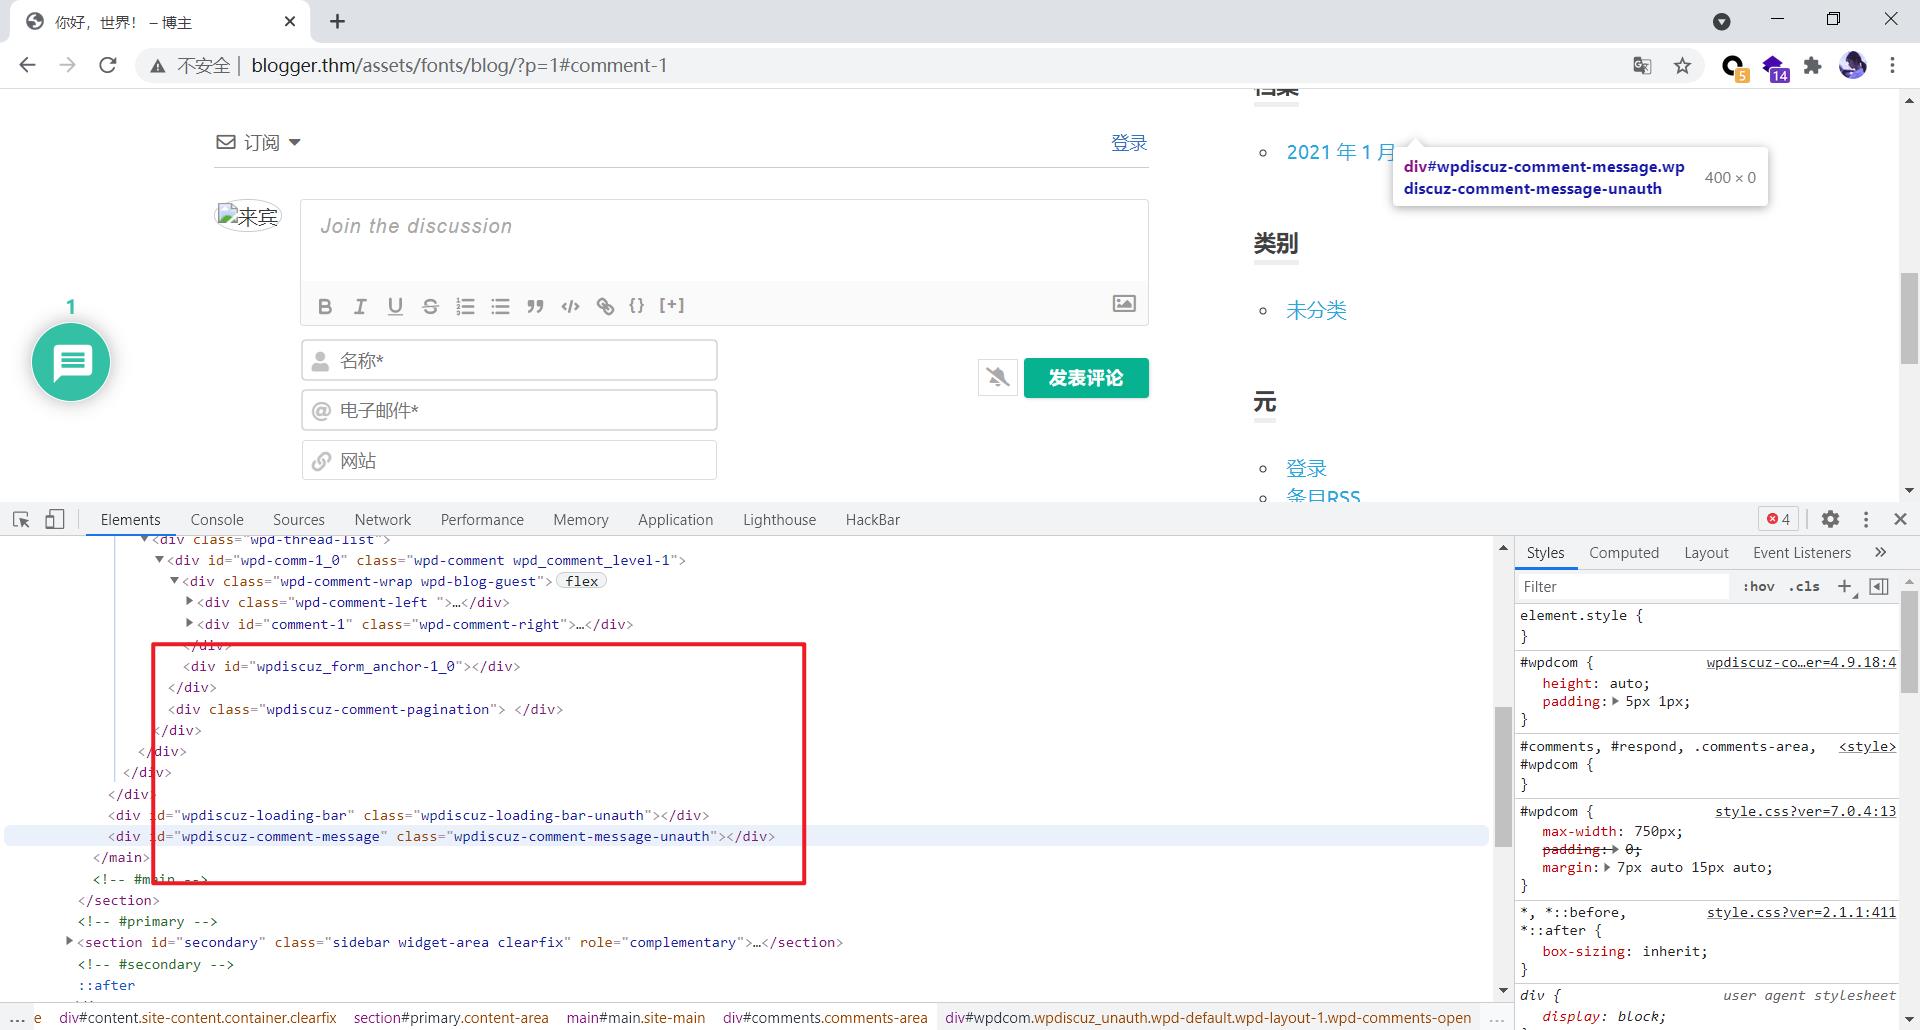Insert spoiler tag in editor
The width and height of the screenshot is (1920, 1030).
click(672, 305)
